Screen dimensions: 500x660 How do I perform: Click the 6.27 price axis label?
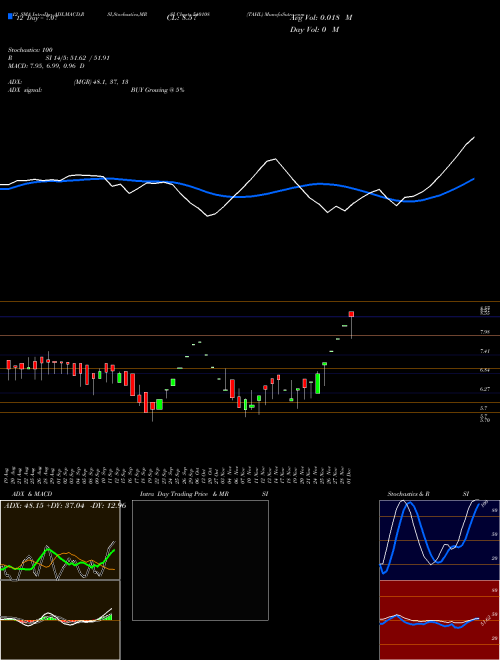[x=484, y=389]
